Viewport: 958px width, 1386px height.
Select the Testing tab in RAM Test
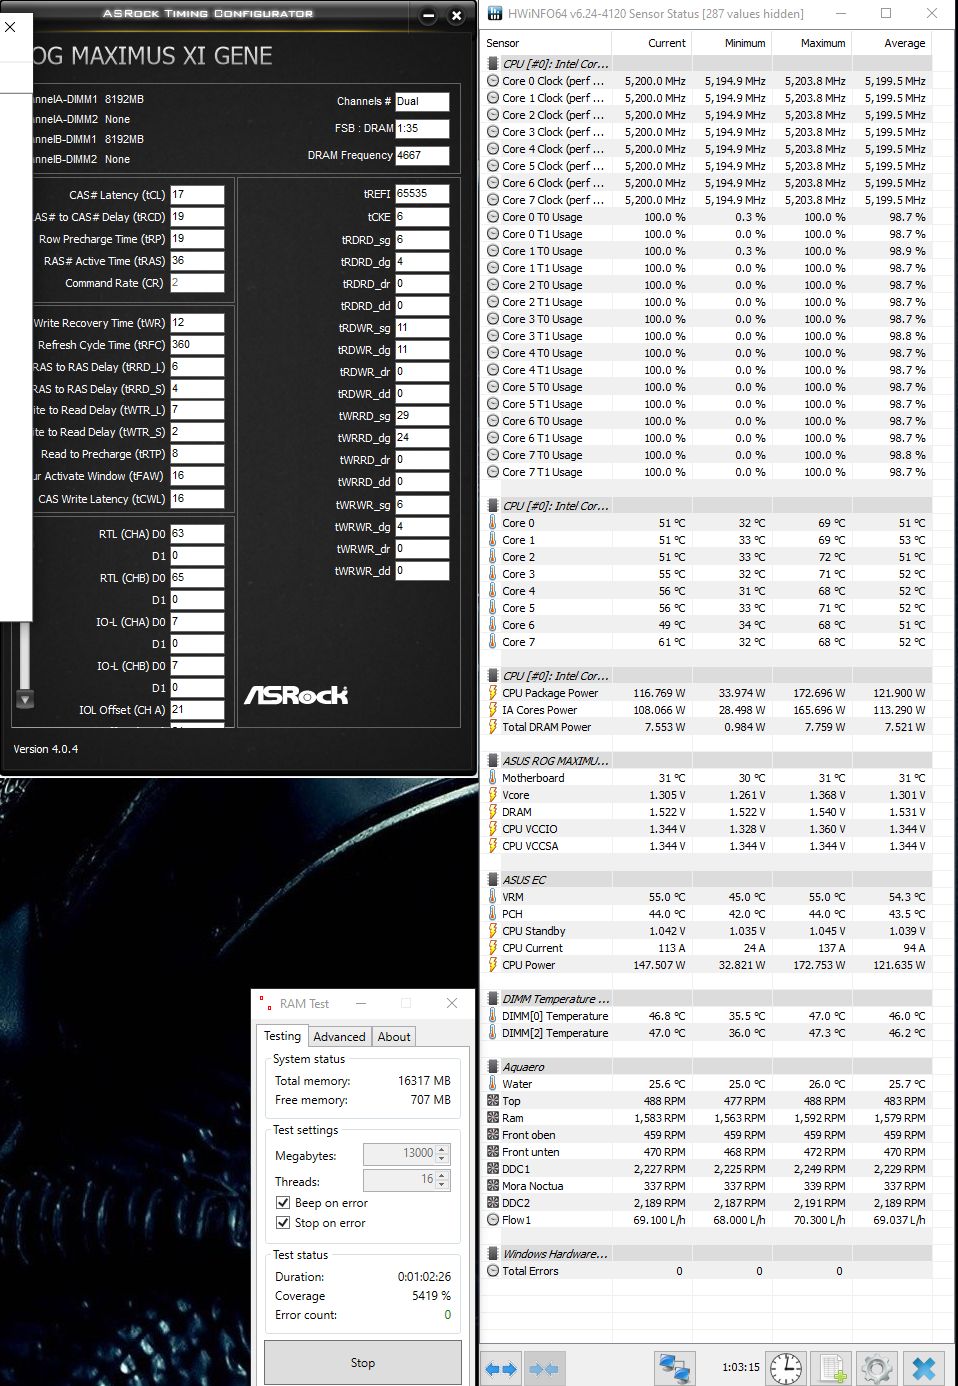click(x=282, y=1036)
